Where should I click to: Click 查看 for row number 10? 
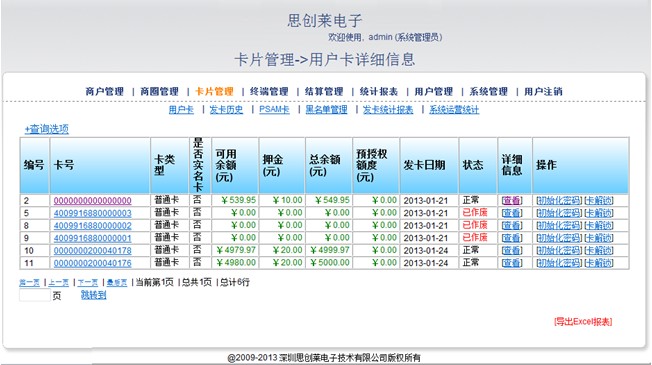click(x=511, y=251)
